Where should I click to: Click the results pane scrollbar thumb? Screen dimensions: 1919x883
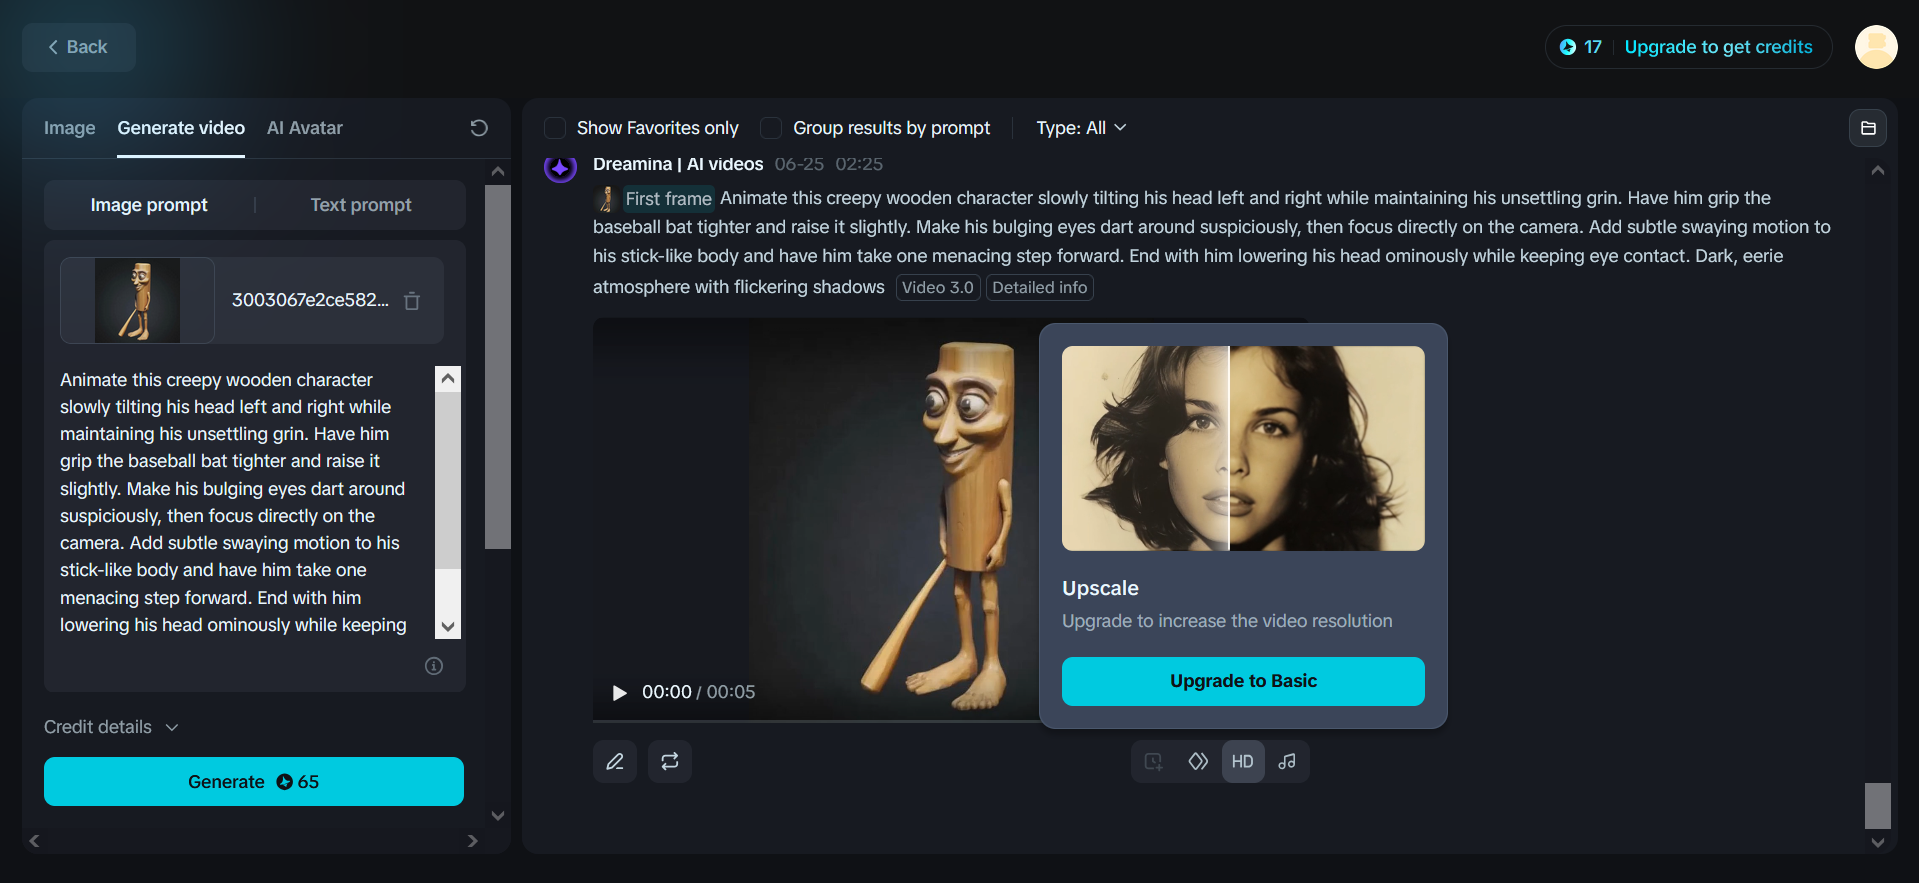coord(1878,806)
